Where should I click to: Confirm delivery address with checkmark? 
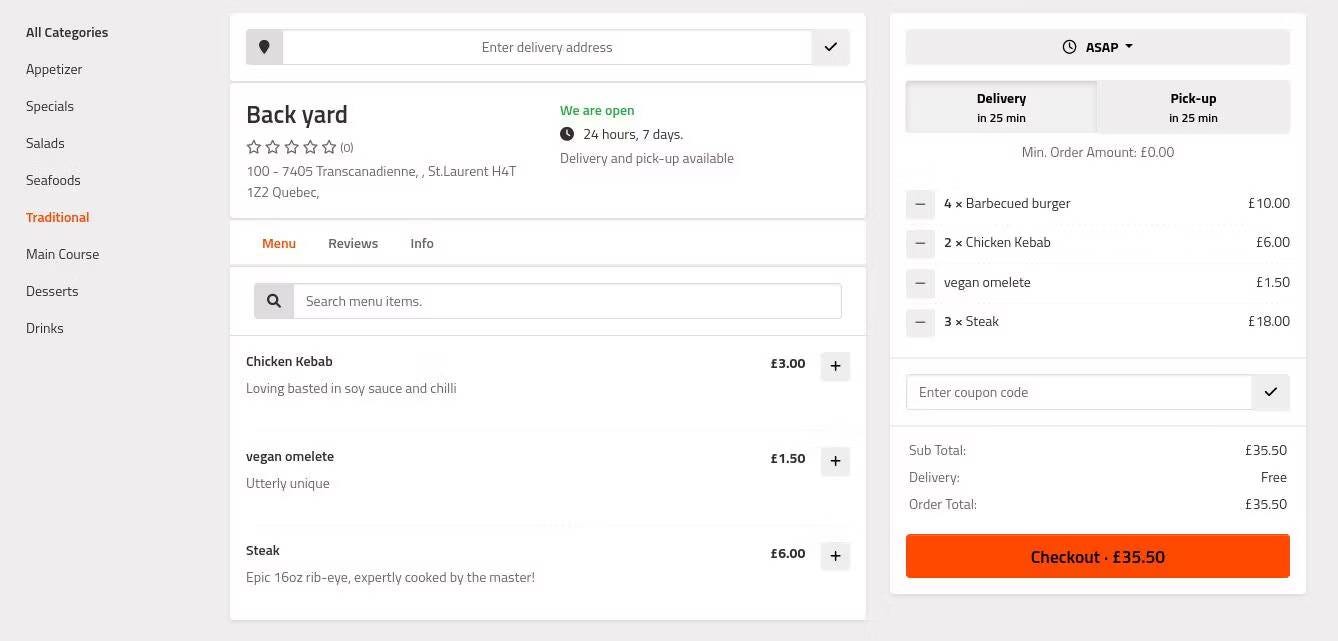pyautogui.click(x=830, y=47)
